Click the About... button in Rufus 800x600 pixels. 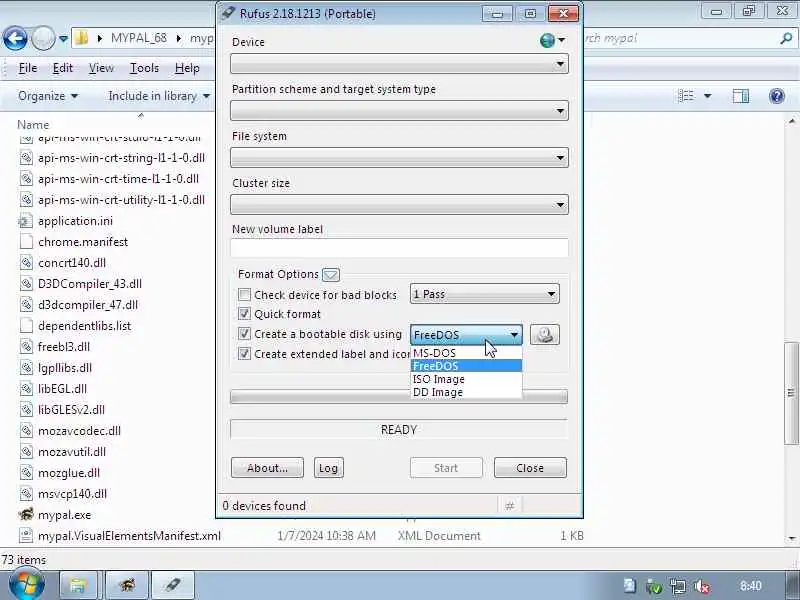coord(267,468)
